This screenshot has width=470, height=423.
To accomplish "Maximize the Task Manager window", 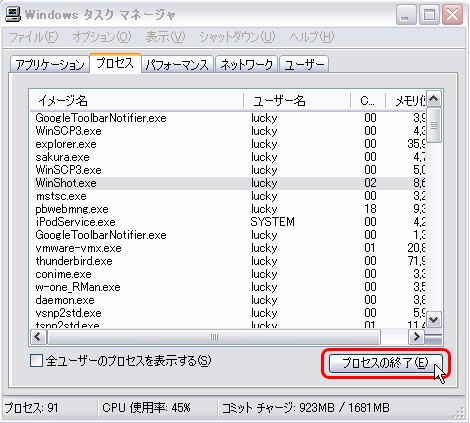I will click(x=429, y=15).
